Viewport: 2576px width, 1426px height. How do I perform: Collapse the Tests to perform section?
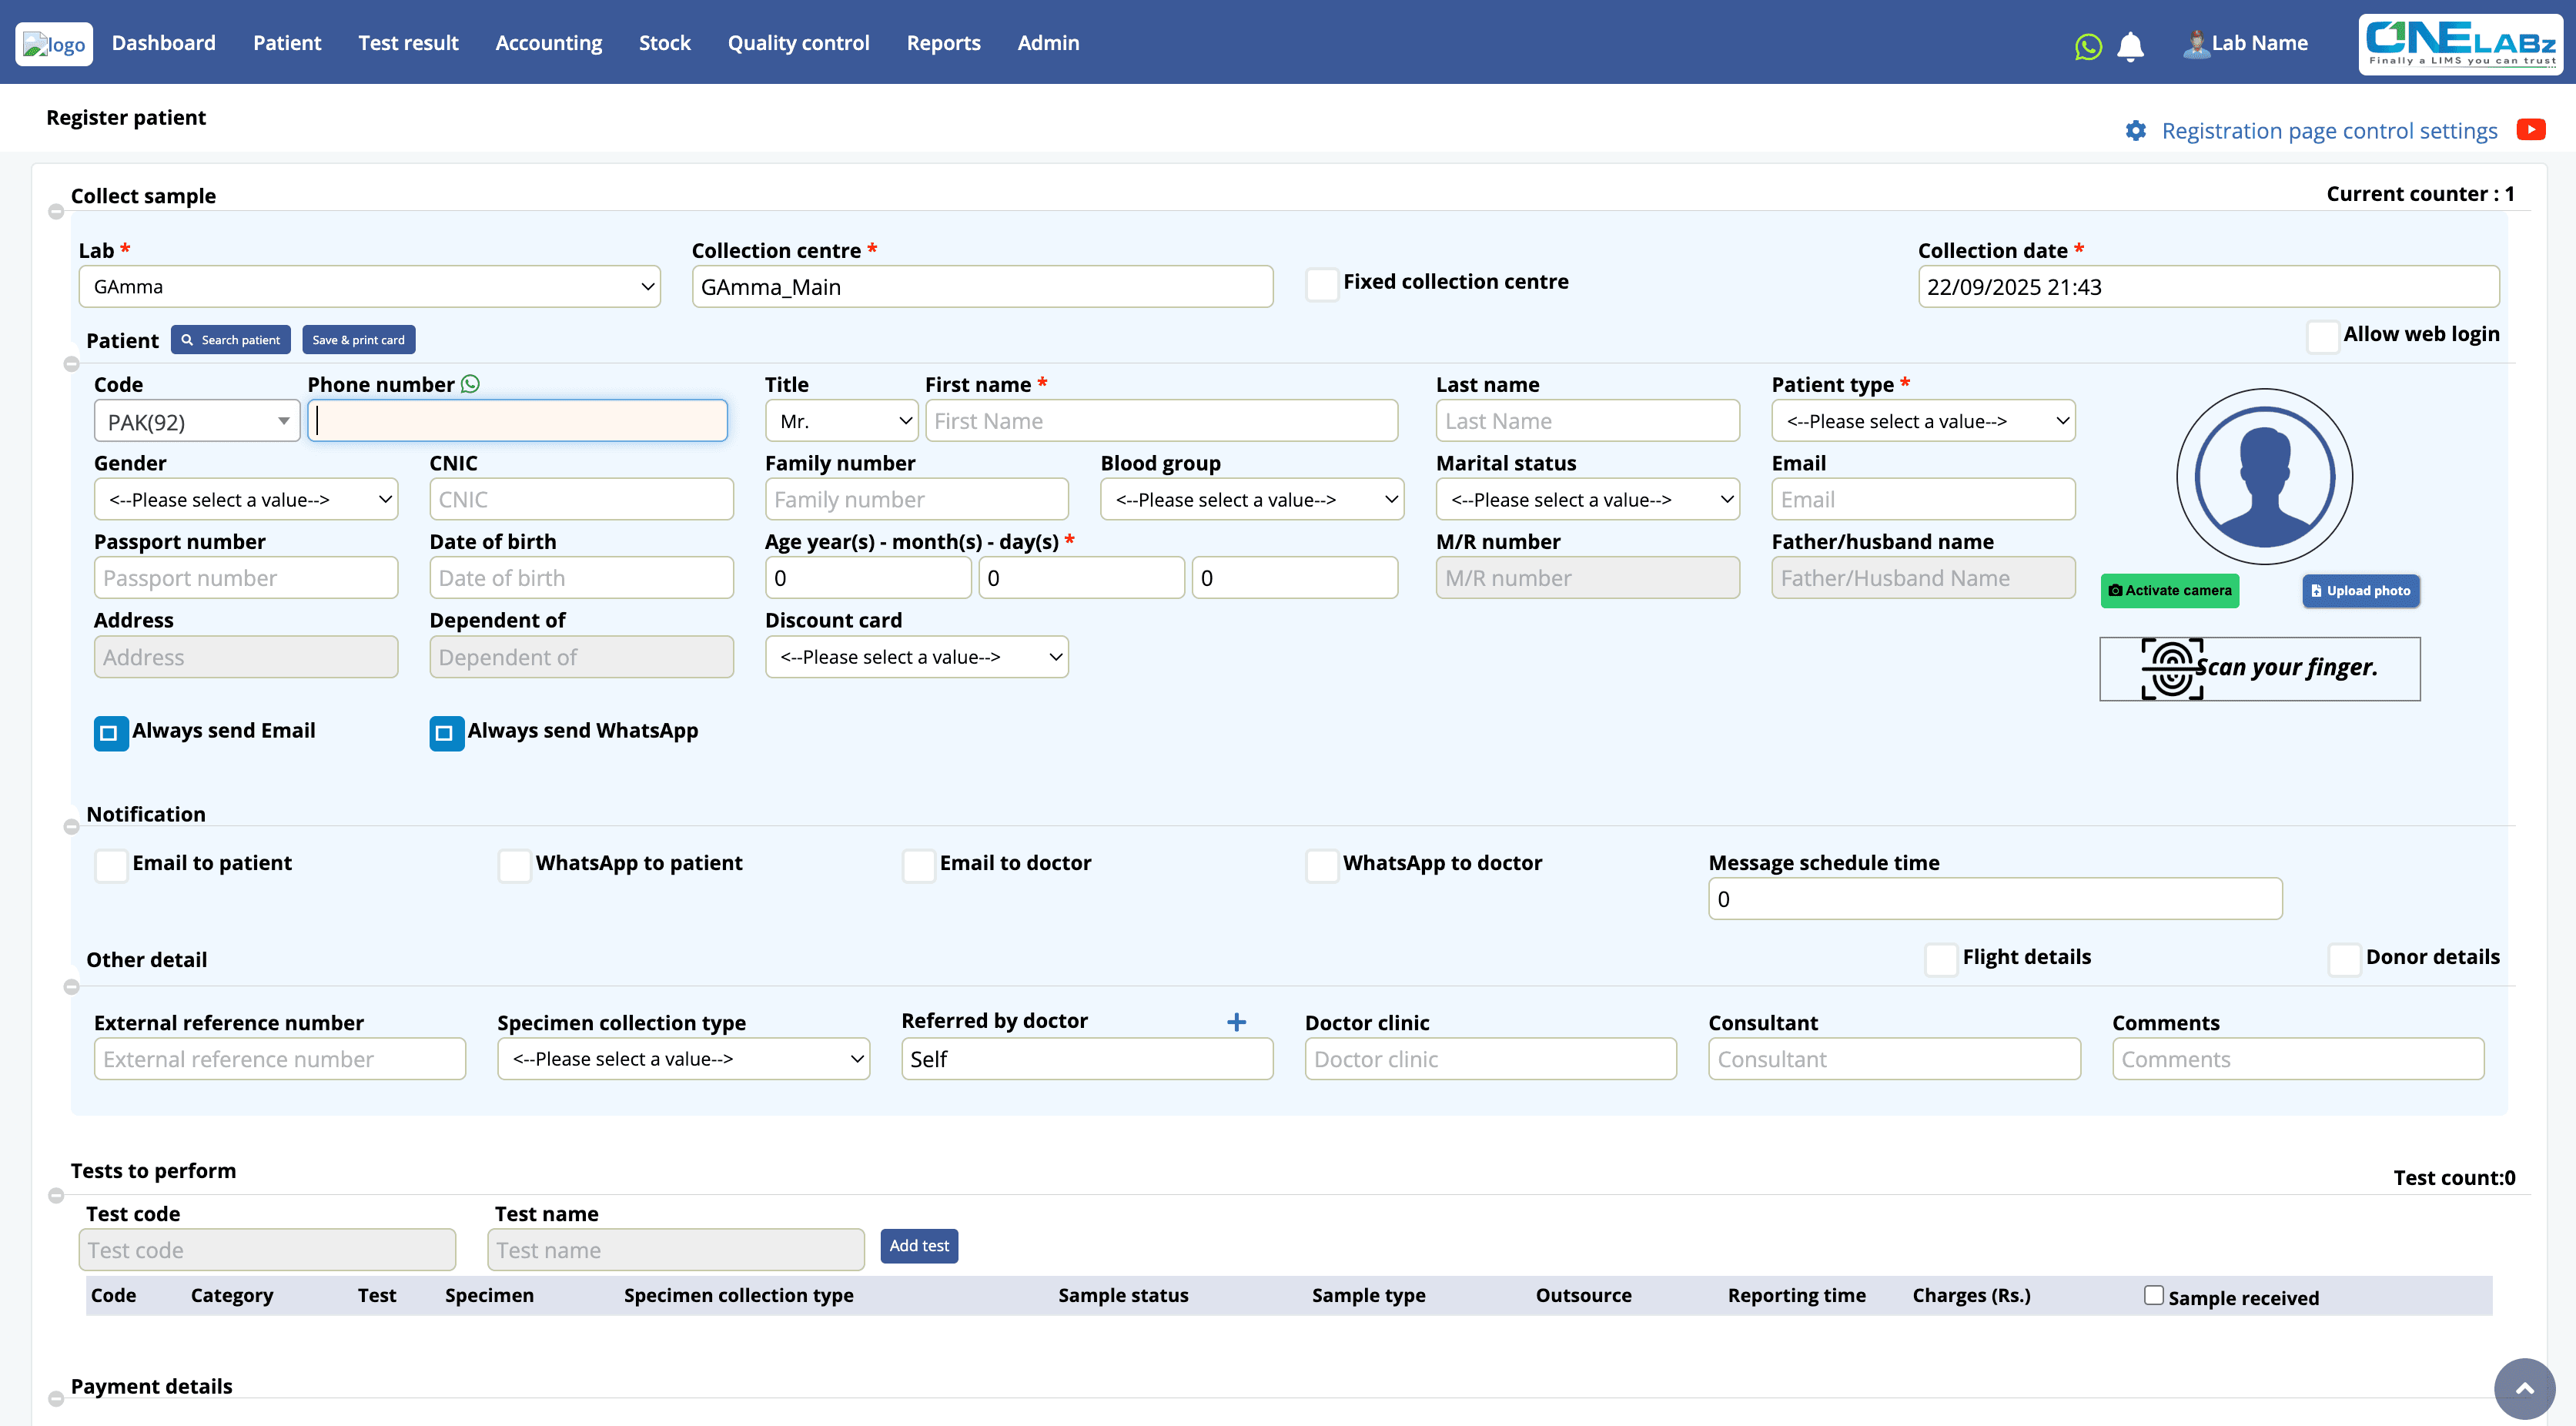56,1195
